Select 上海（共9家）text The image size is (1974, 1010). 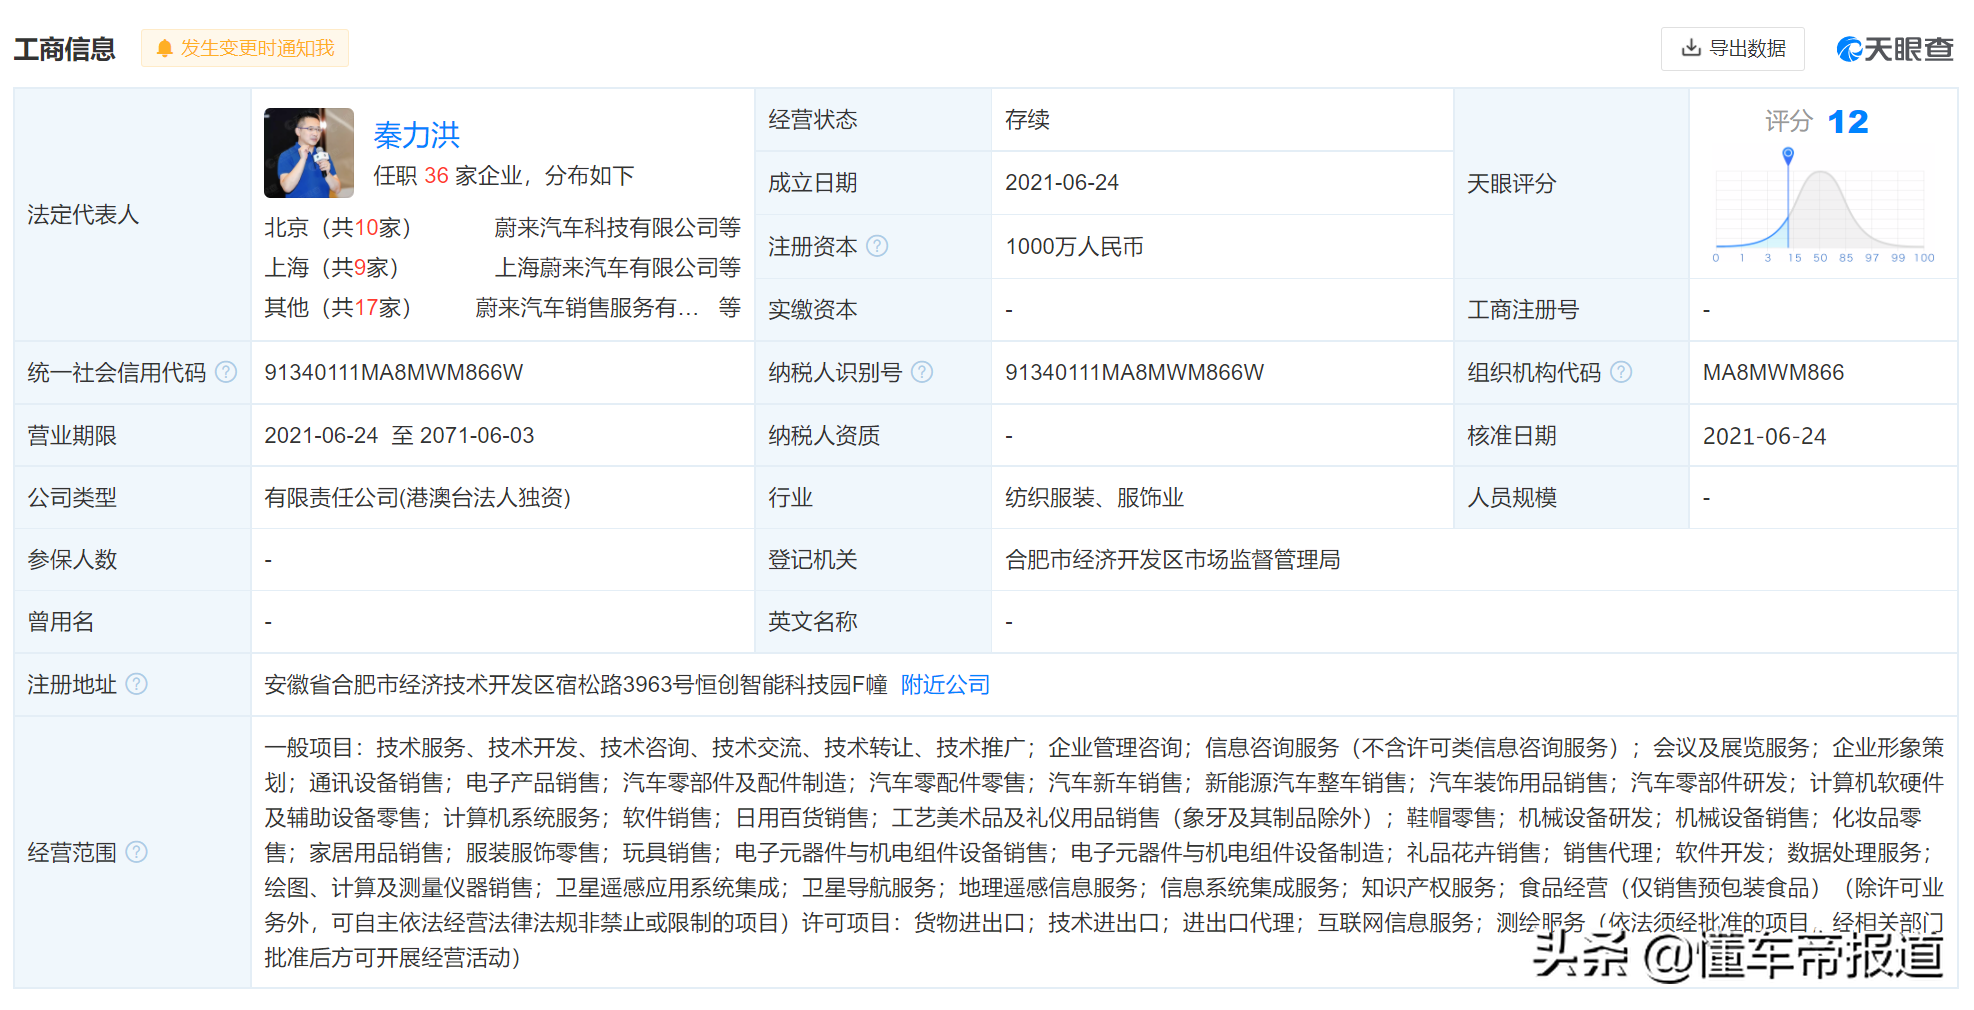click(332, 268)
